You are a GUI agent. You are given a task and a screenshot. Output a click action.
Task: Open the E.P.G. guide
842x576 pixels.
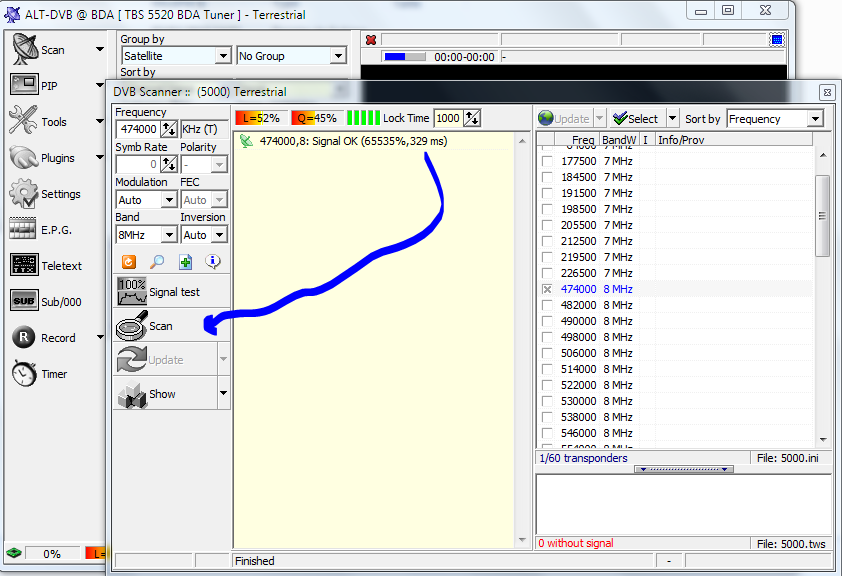coord(45,230)
